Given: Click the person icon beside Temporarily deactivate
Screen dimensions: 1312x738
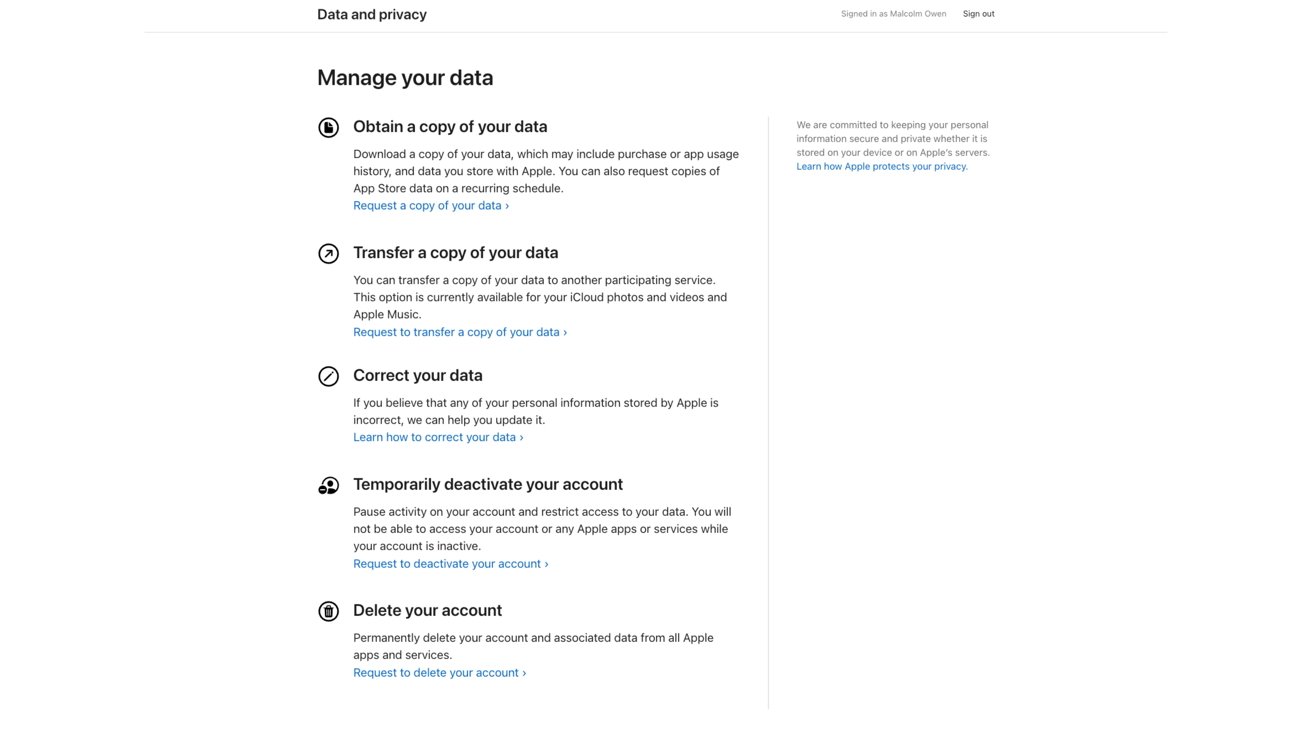Looking at the screenshot, I should [x=328, y=485].
